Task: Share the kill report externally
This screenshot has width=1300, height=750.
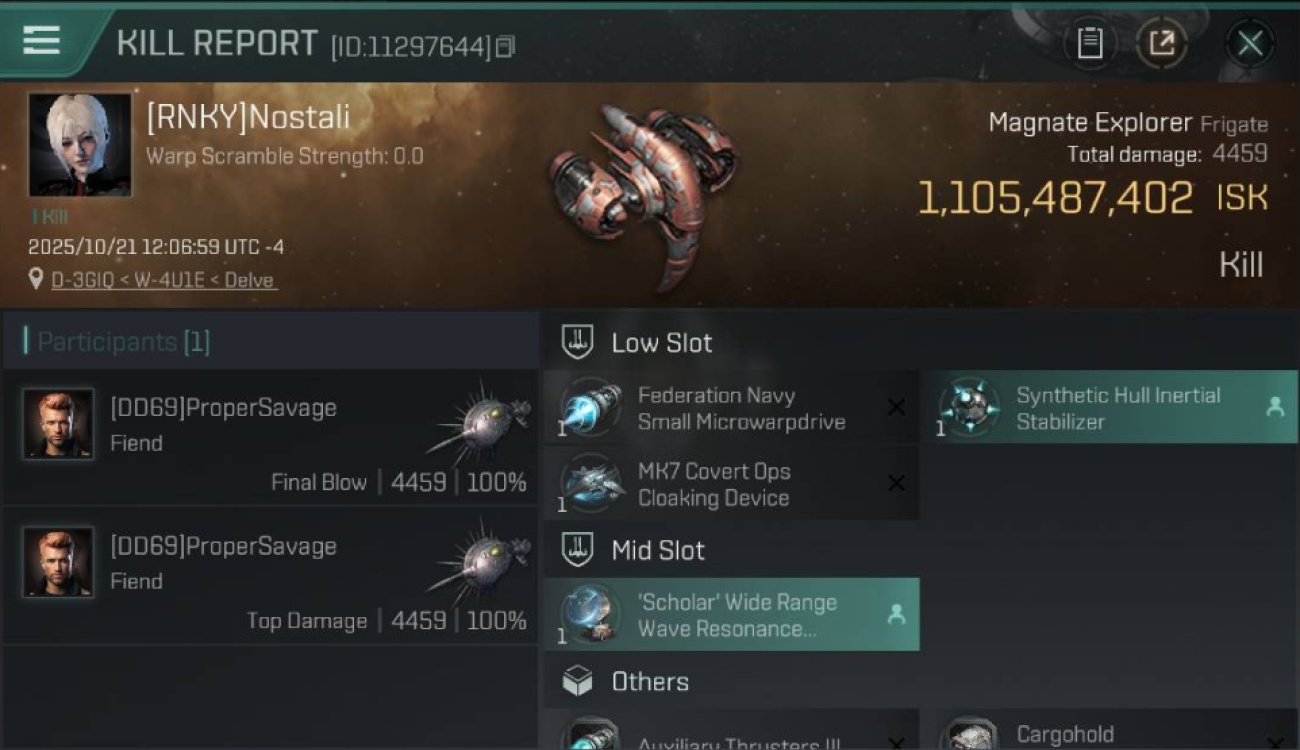Action: pos(1161,43)
